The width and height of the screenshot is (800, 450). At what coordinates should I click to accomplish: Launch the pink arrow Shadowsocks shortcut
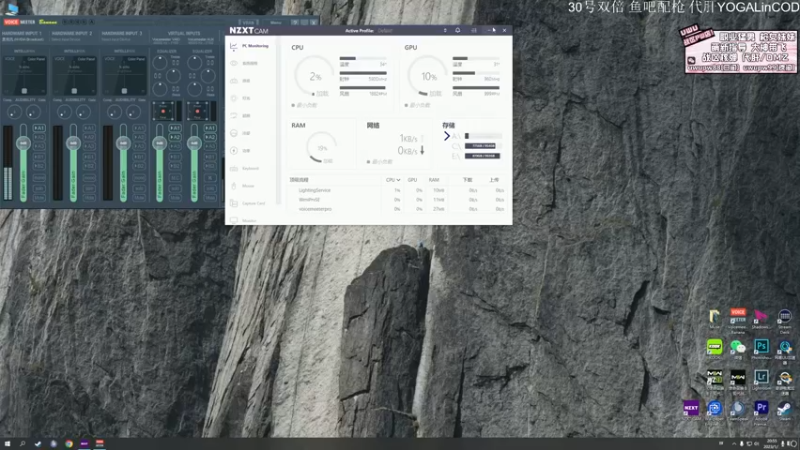(x=761, y=320)
